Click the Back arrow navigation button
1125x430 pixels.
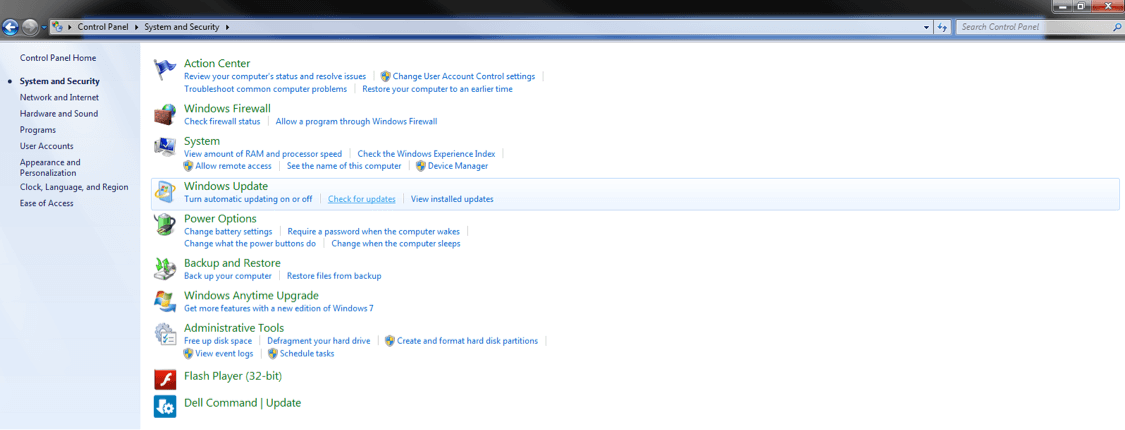point(11,27)
